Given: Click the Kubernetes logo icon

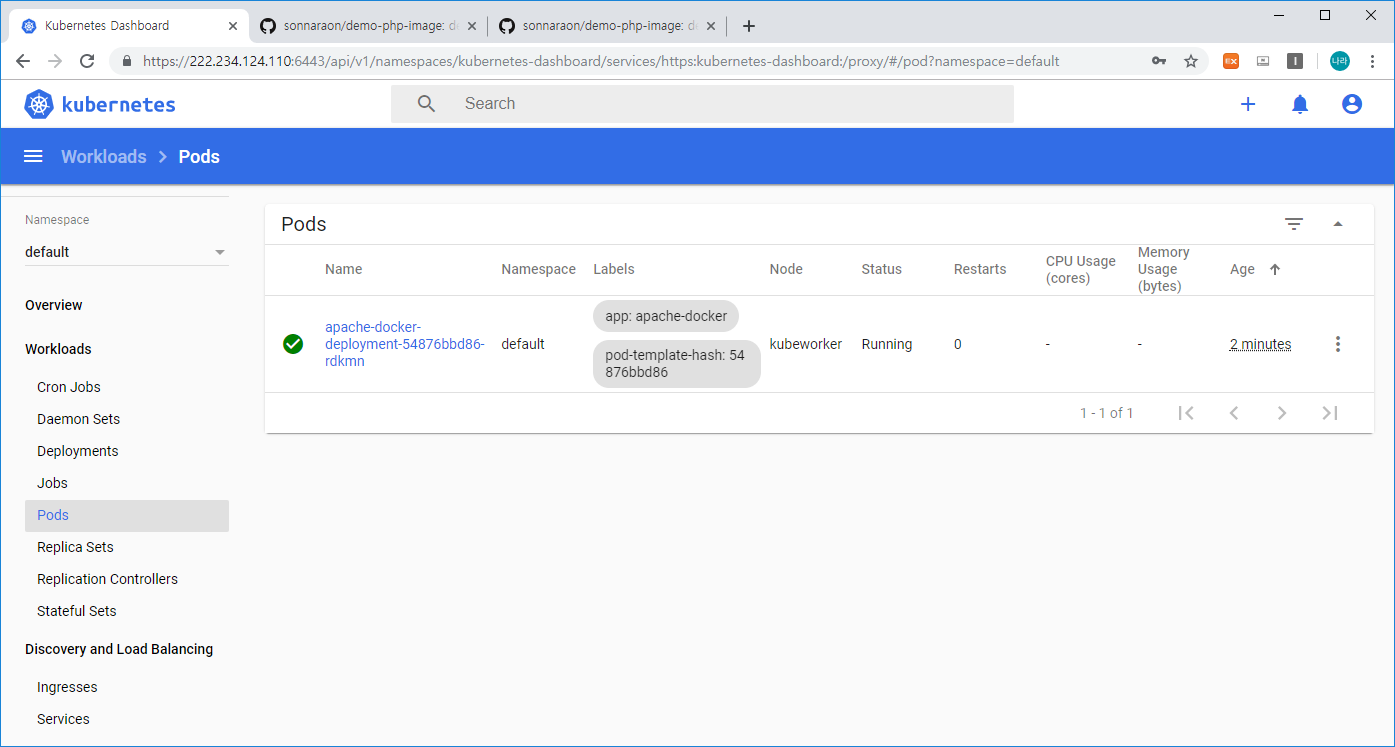Looking at the screenshot, I should [39, 104].
